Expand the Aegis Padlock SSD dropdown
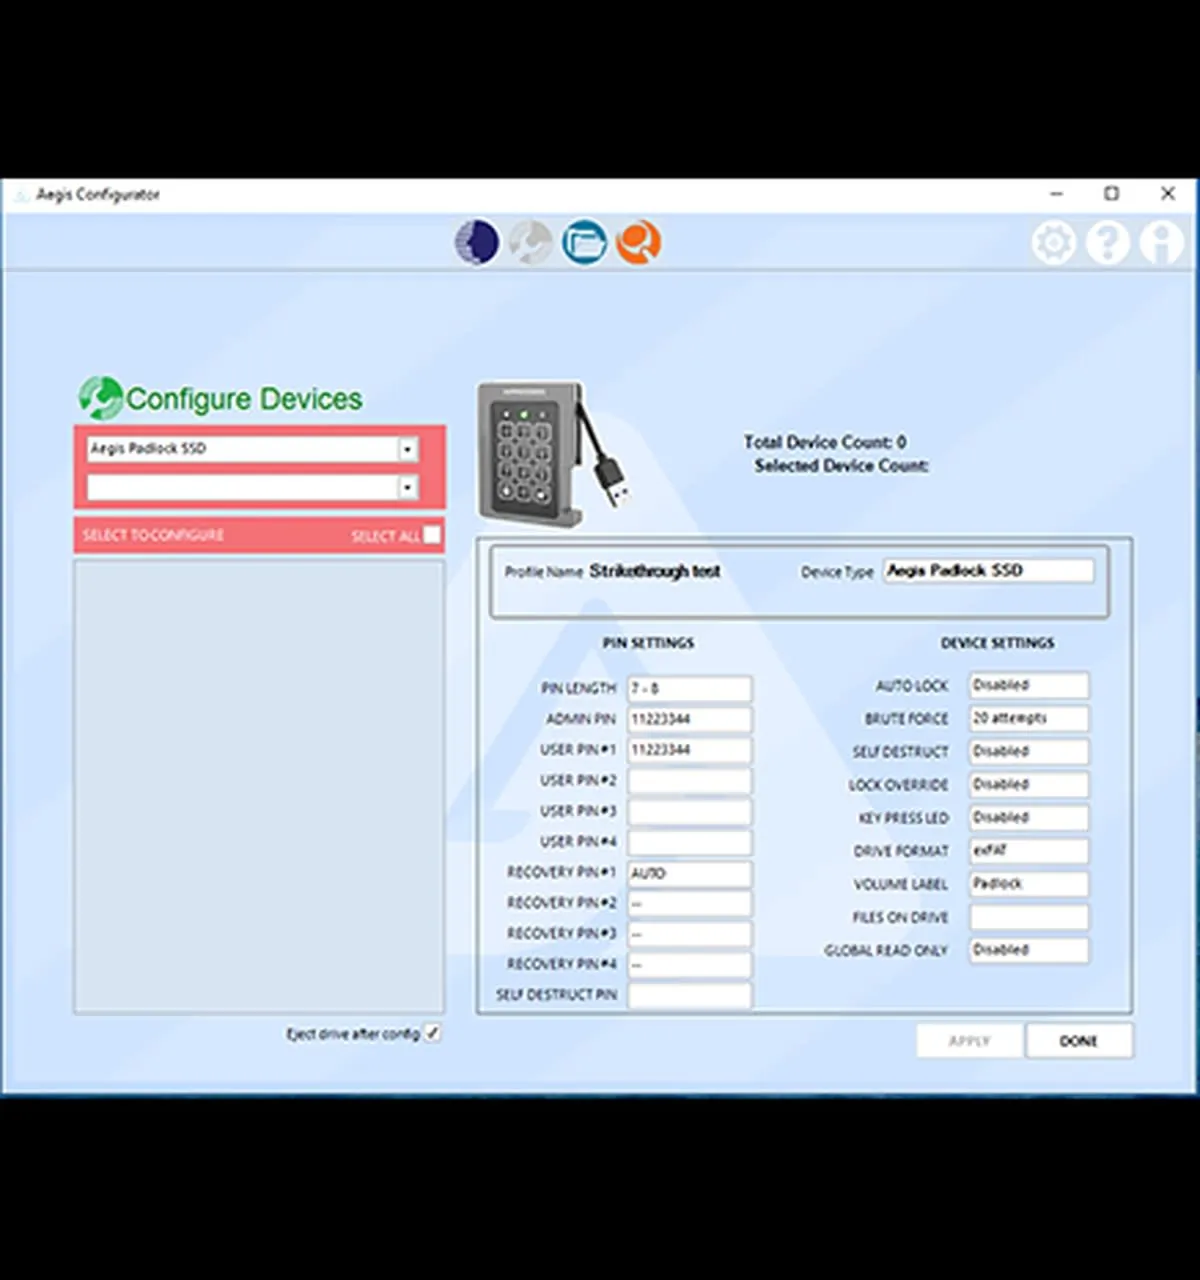The width and height of the screenshot is (1200, 1280). pos(407,450)
